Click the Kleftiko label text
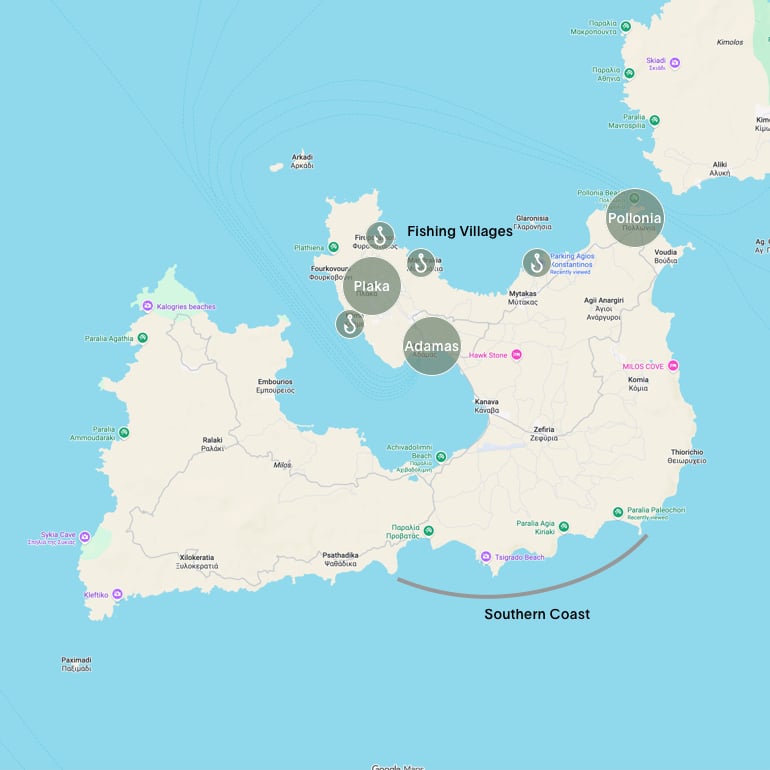 (x=96, y=595)
